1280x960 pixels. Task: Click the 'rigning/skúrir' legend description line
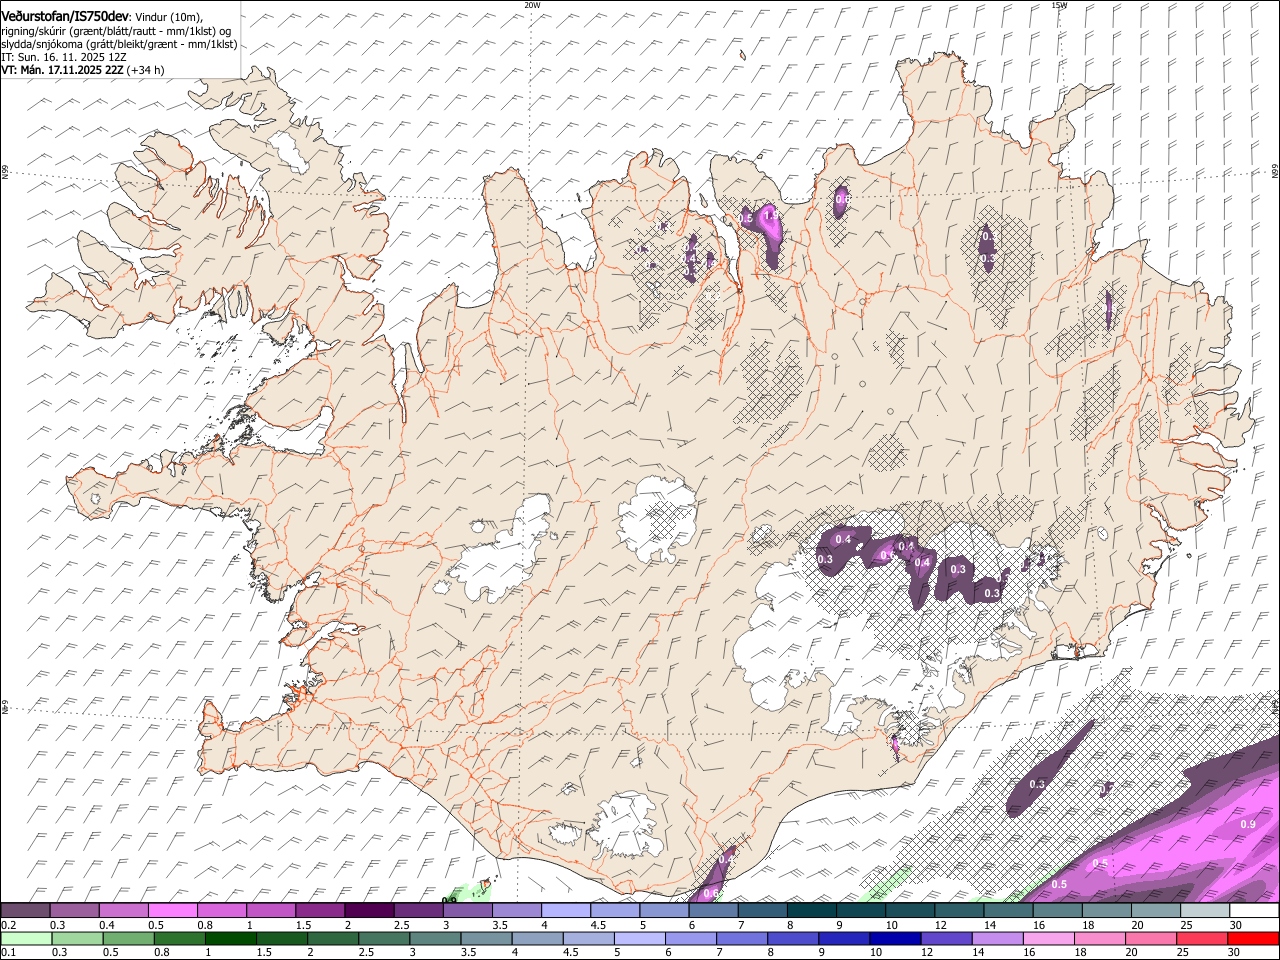(117, 31)
